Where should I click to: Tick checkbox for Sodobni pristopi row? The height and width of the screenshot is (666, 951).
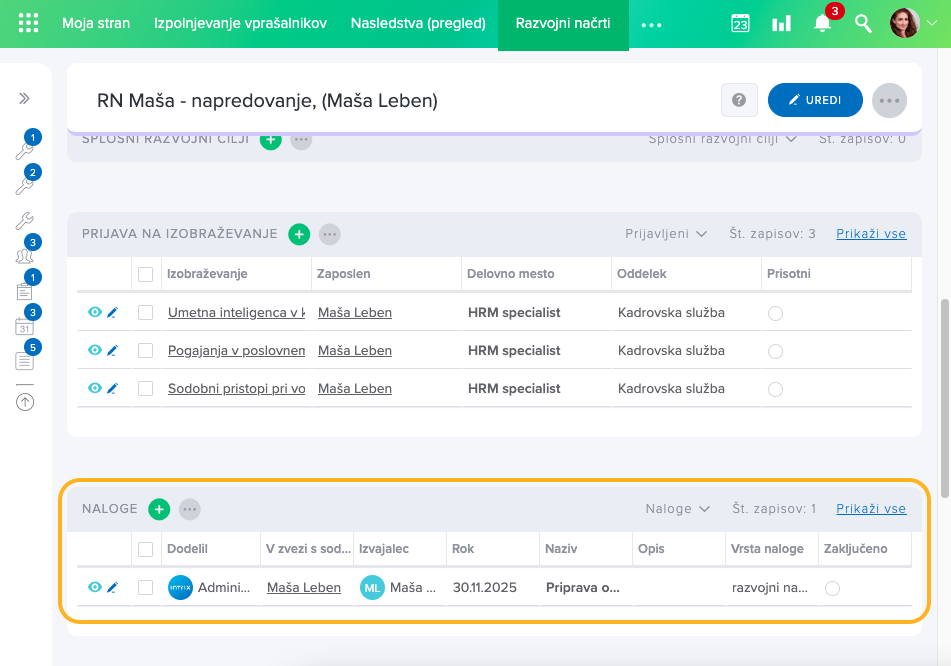[146, 389]
